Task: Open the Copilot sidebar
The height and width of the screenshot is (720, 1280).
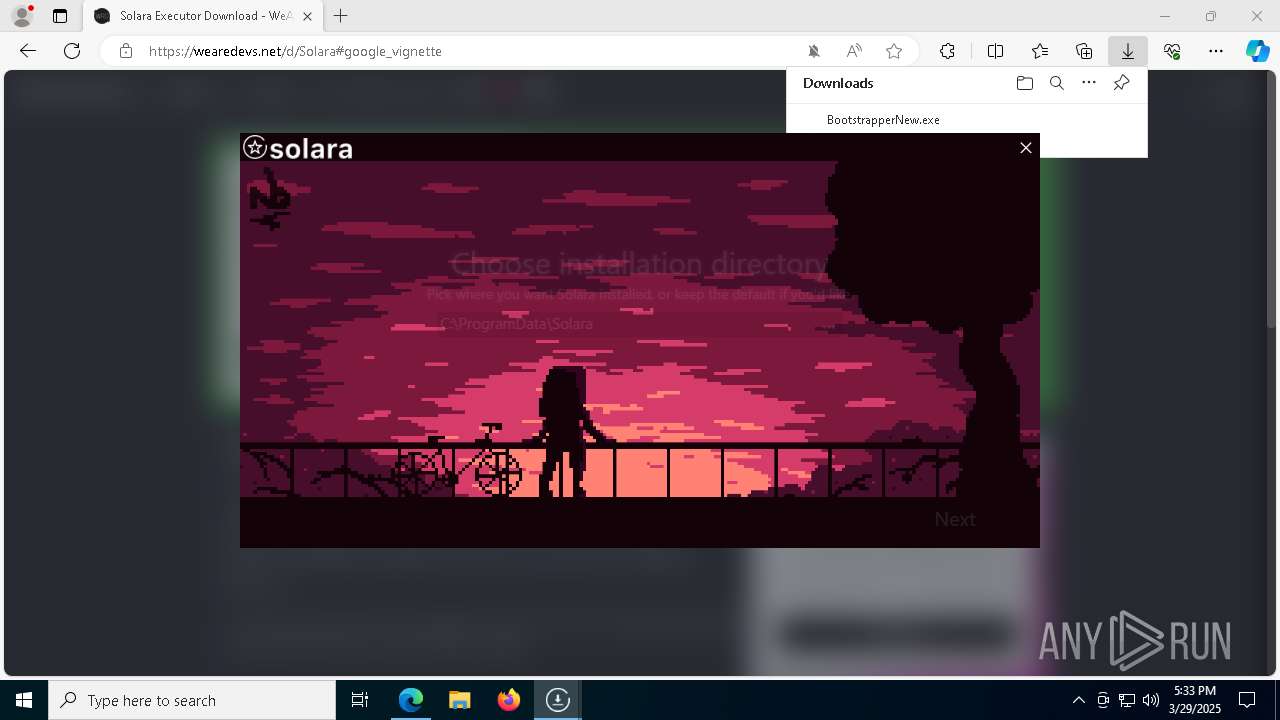Action: click(x=1258, y=51)
